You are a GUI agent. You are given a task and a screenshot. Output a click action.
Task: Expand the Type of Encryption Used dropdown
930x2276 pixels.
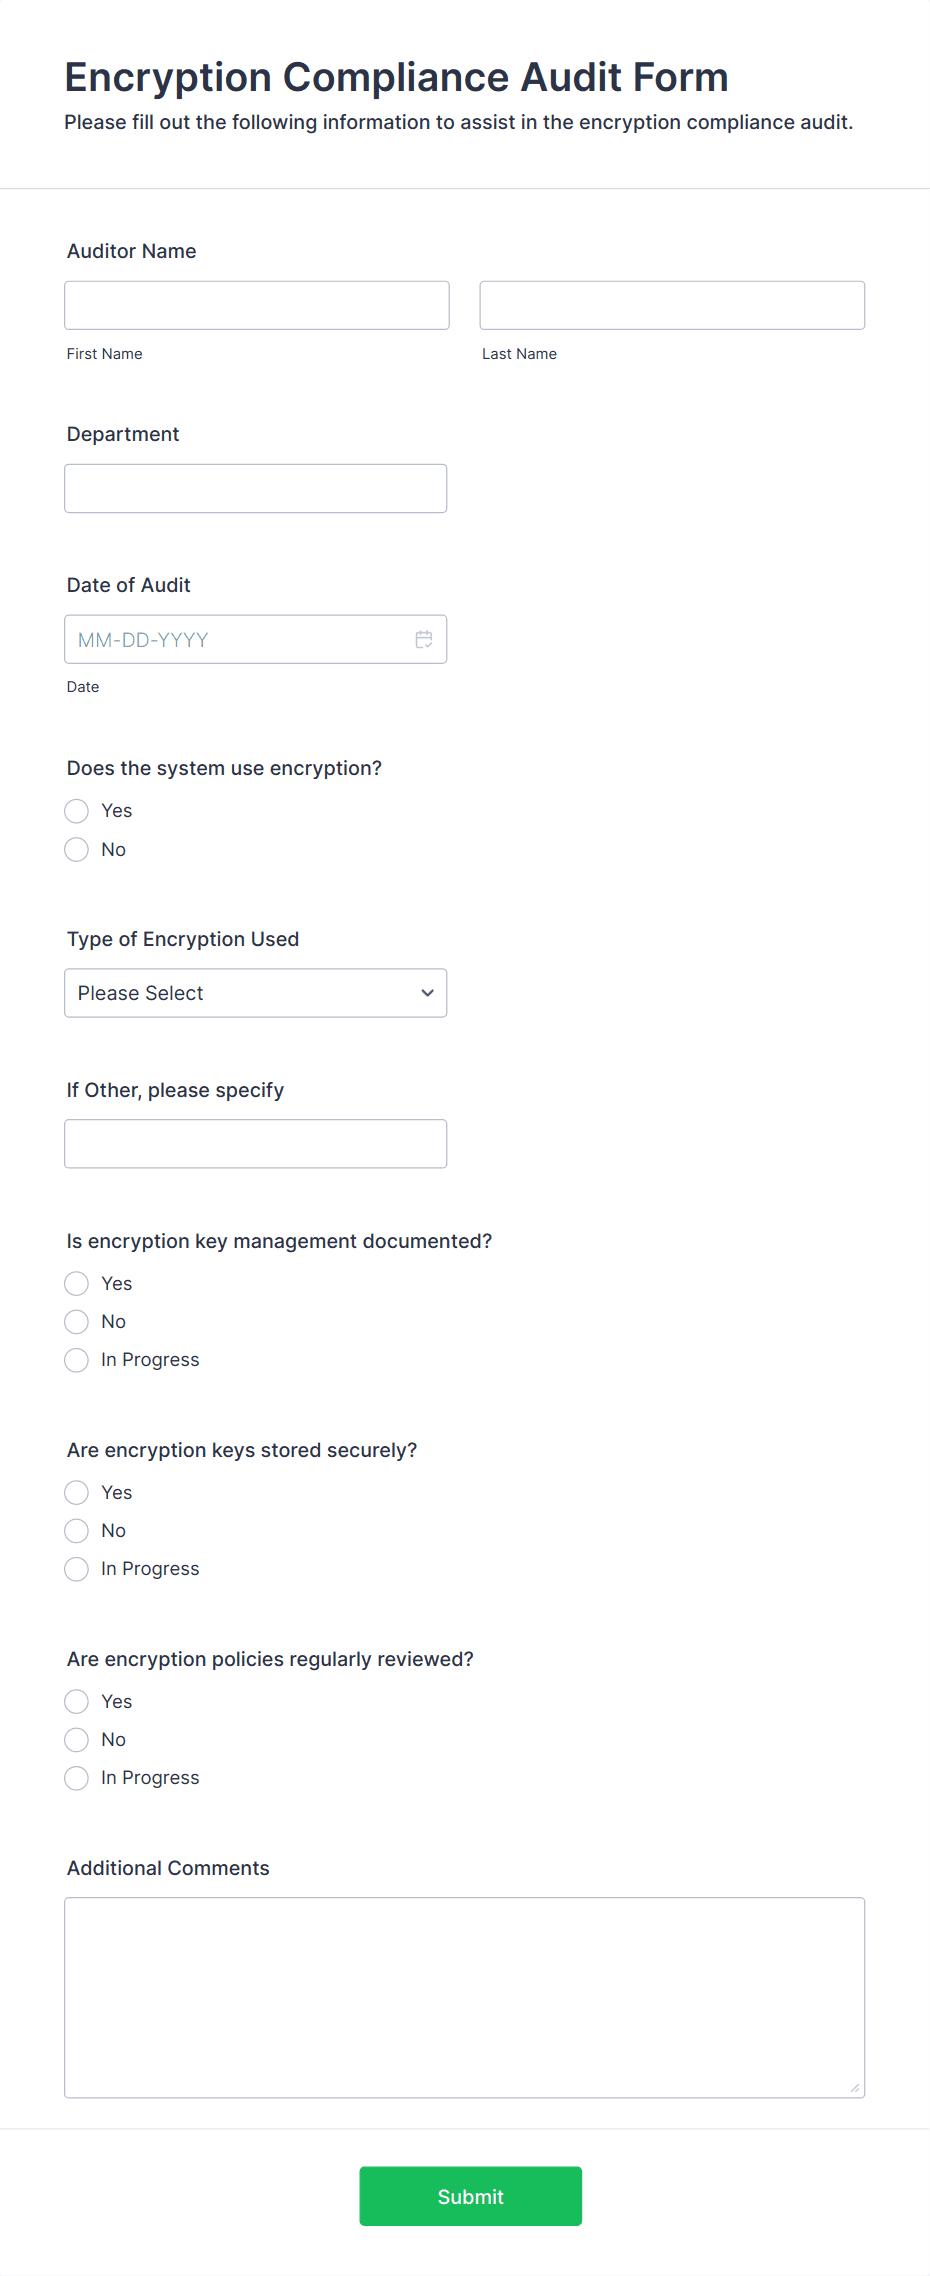click(256, 993)
